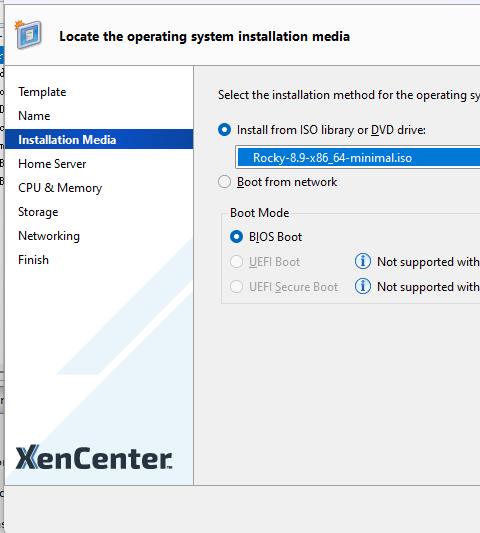480x533 pixels.
Task: Open Networking wizard step
Action: [49, 236]
